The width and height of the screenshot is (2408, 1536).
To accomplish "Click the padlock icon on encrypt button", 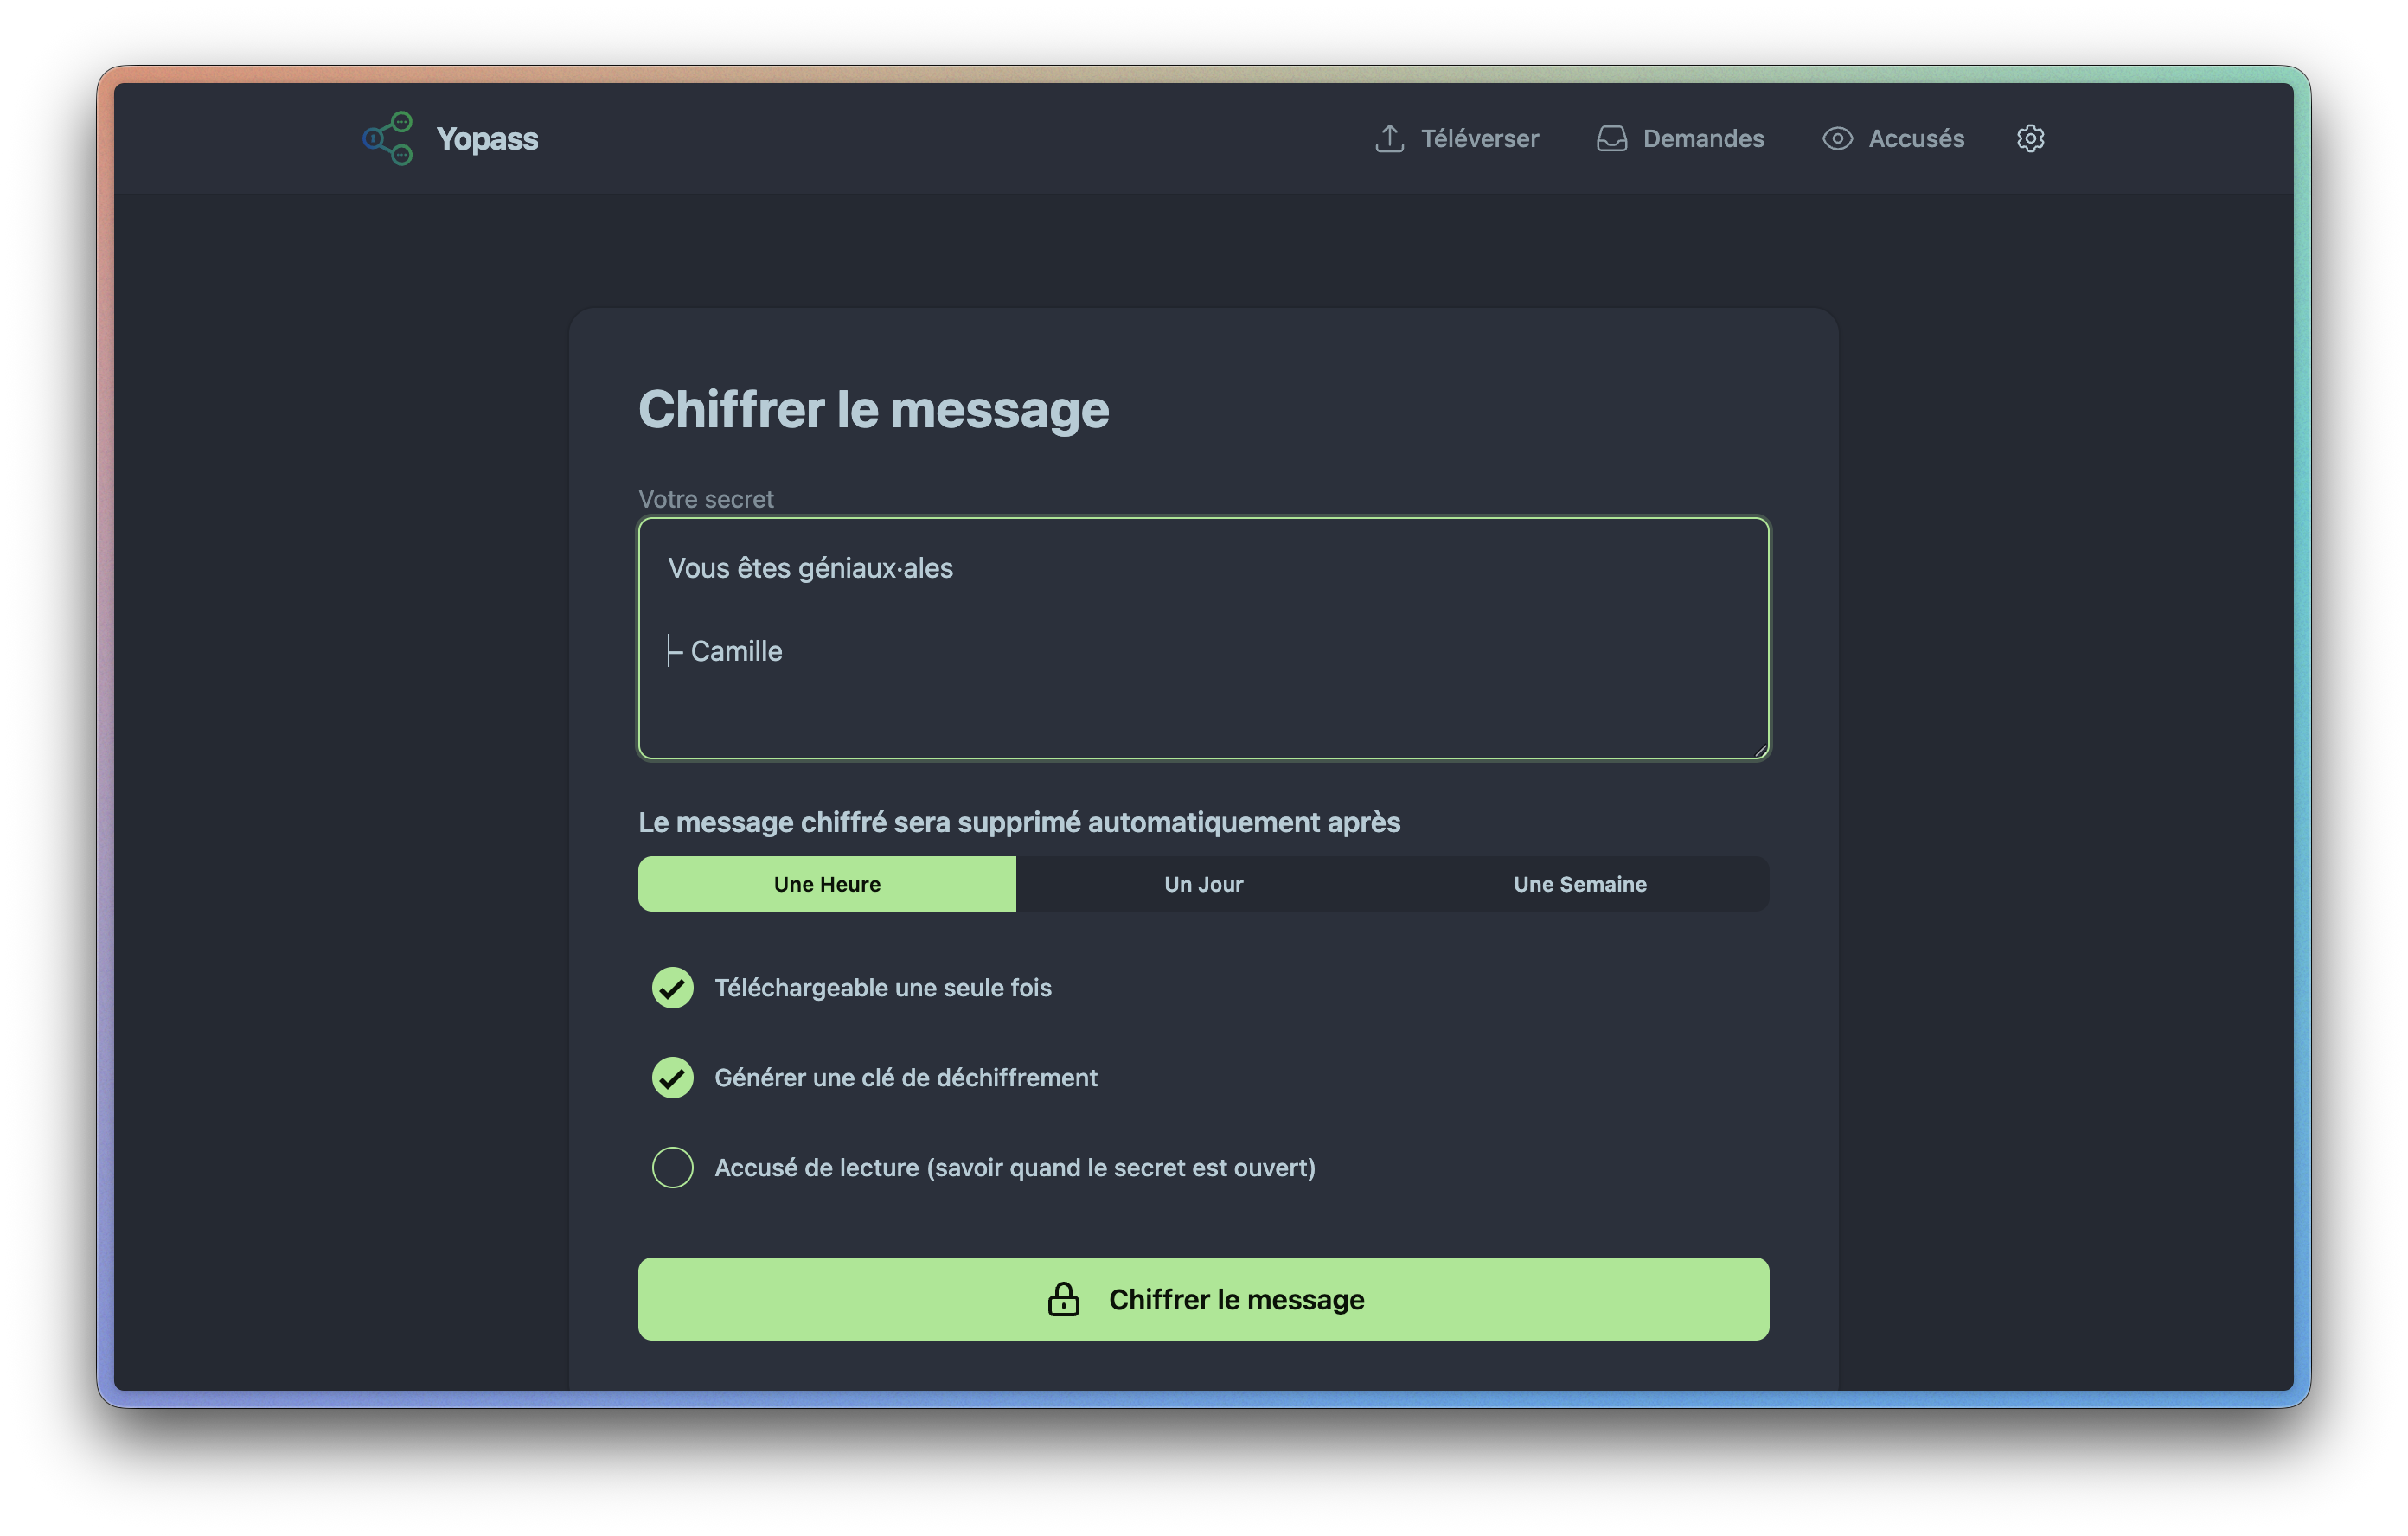I will click(x=1063, y=1299).
